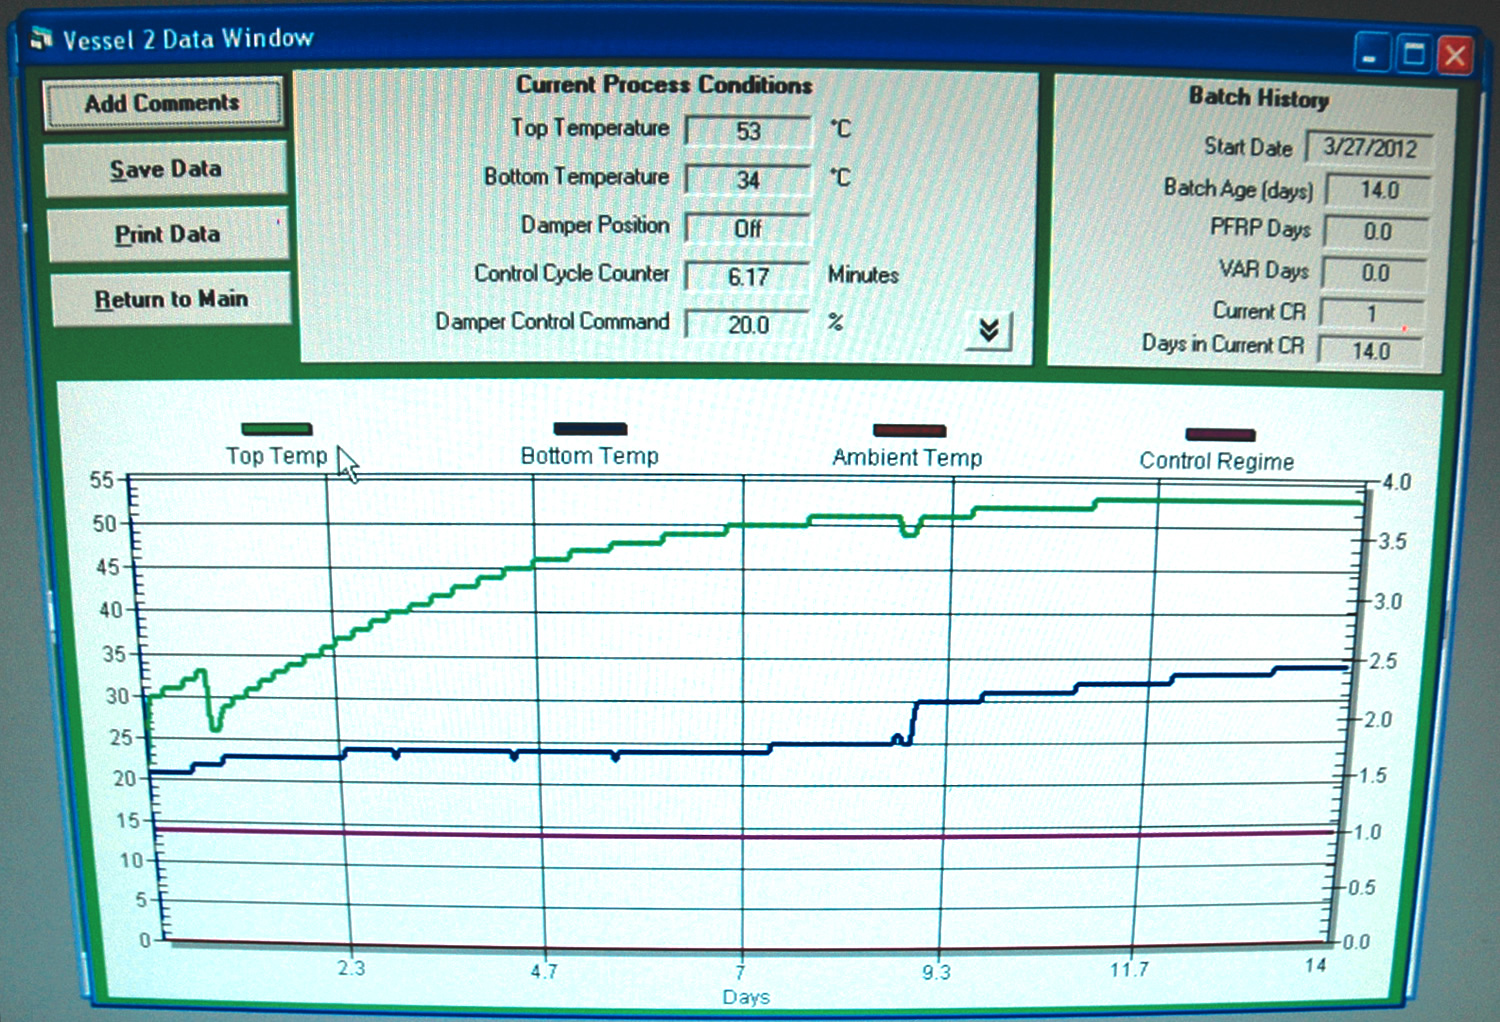Viewport: 1500px width, 1022px height.
Task: Select the Bottom Temperature value field
Action: coord(748,180)
